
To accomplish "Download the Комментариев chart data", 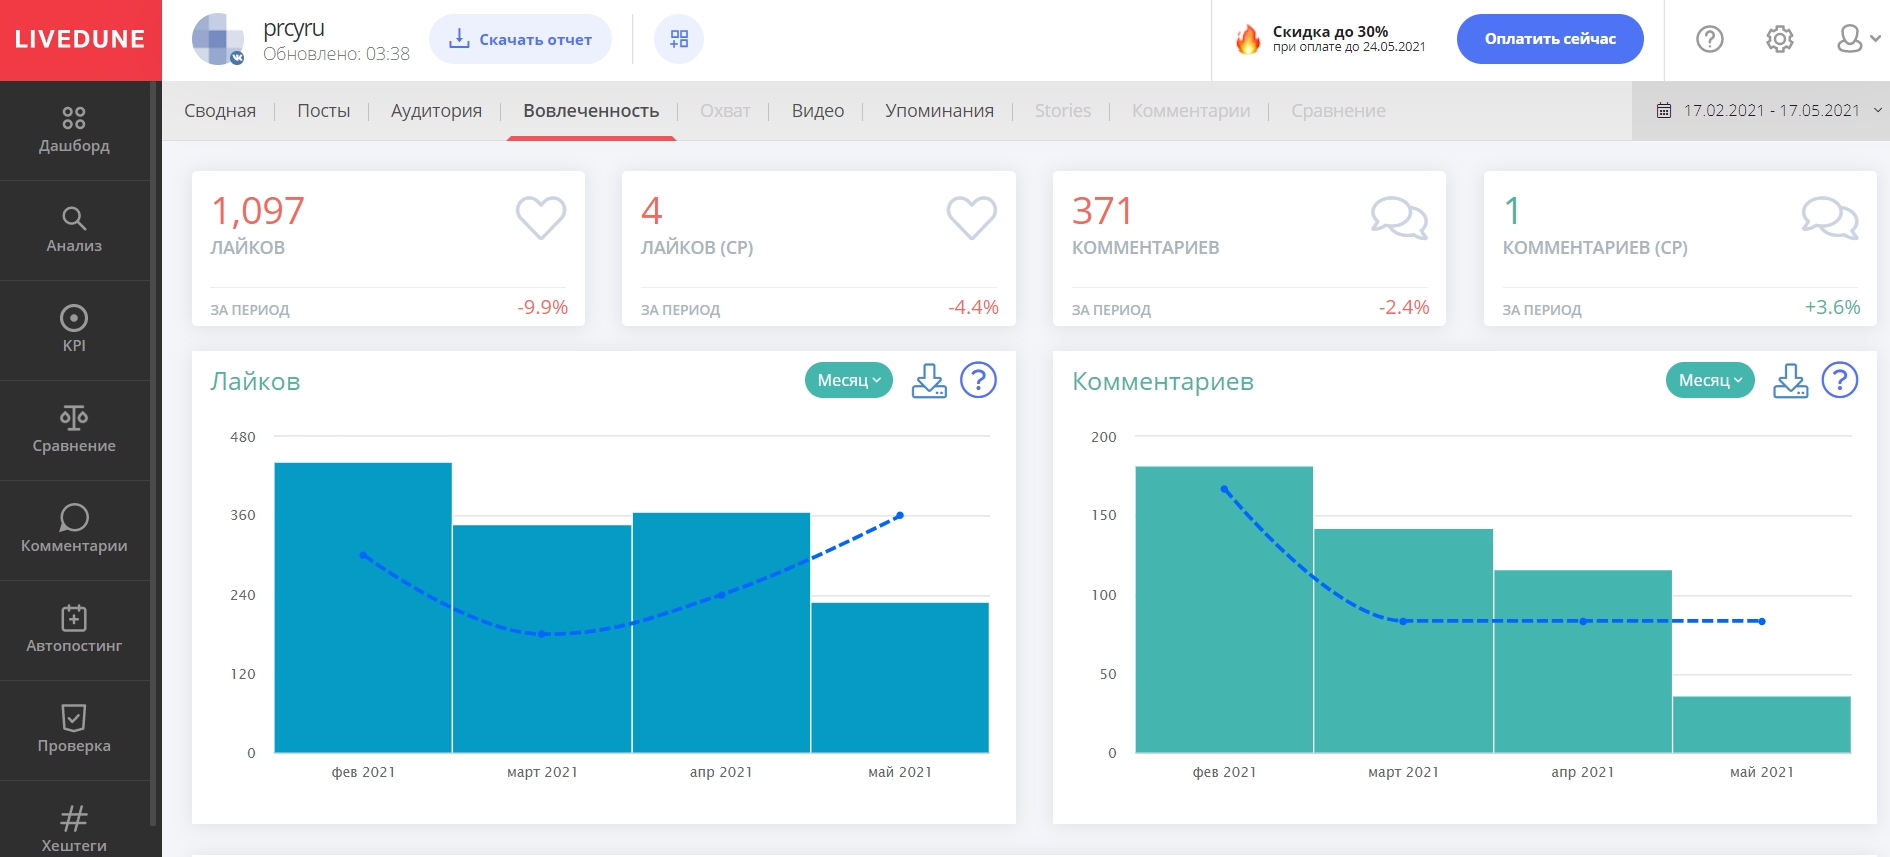I will (x=1790, y=381).
